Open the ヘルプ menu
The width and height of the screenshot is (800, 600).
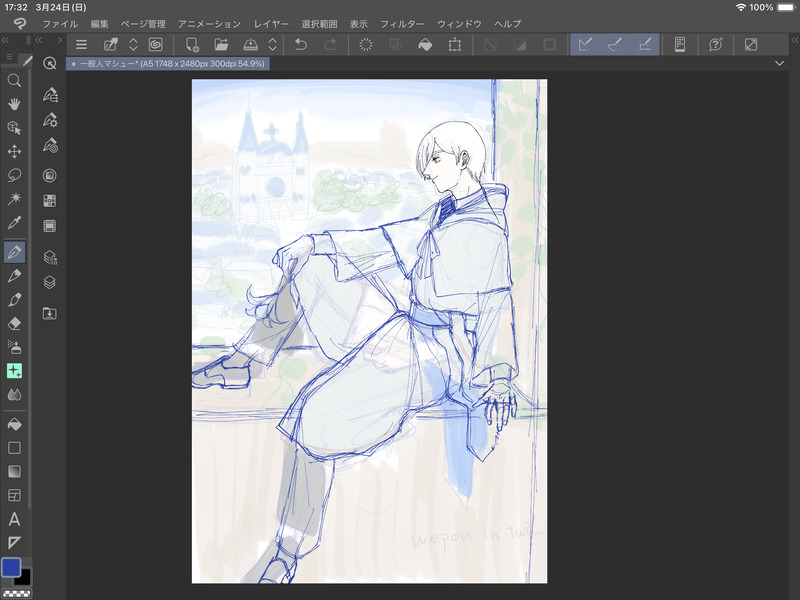tap(508, 24)
